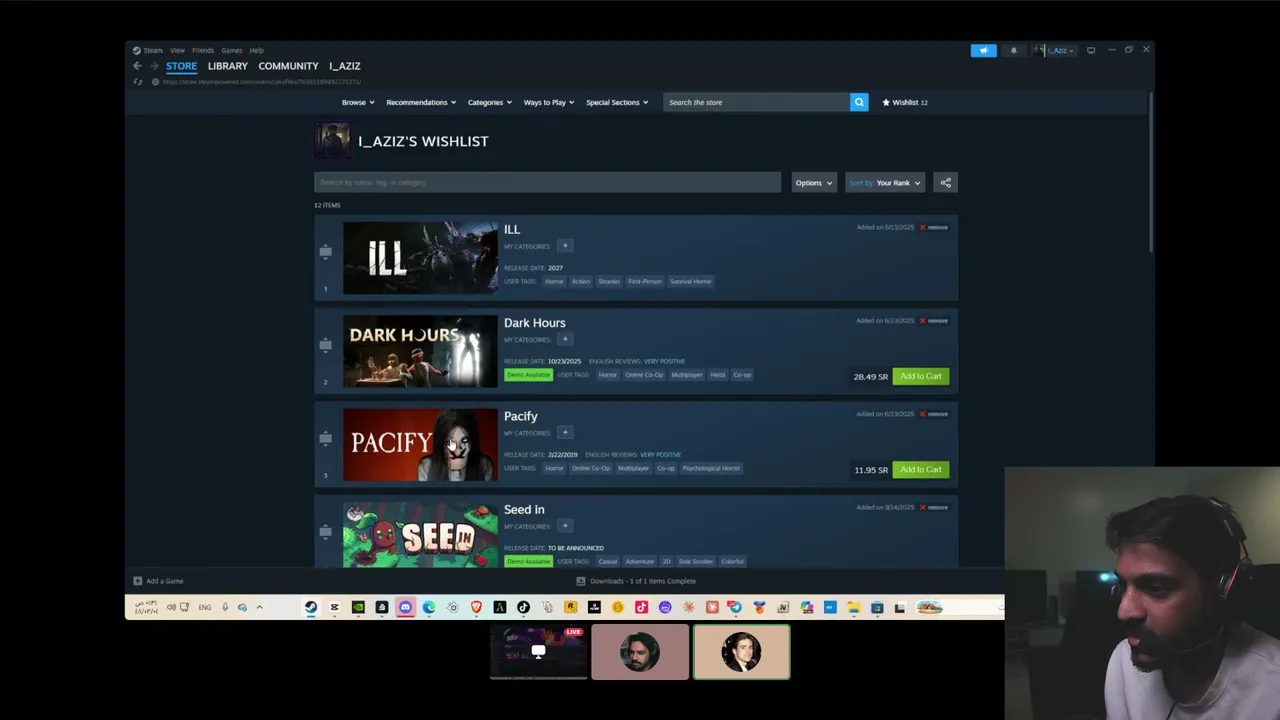
Task: Click the wishlist share icon
Action: tap(945, 183)
